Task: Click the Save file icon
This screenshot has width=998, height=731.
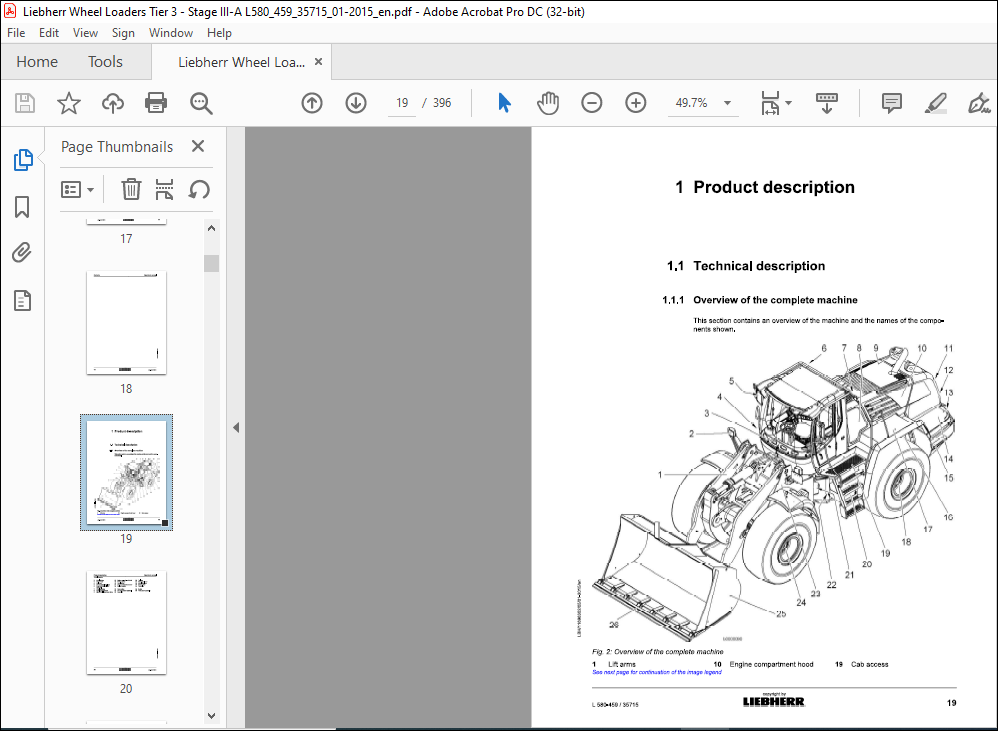Action: (25, 103)
